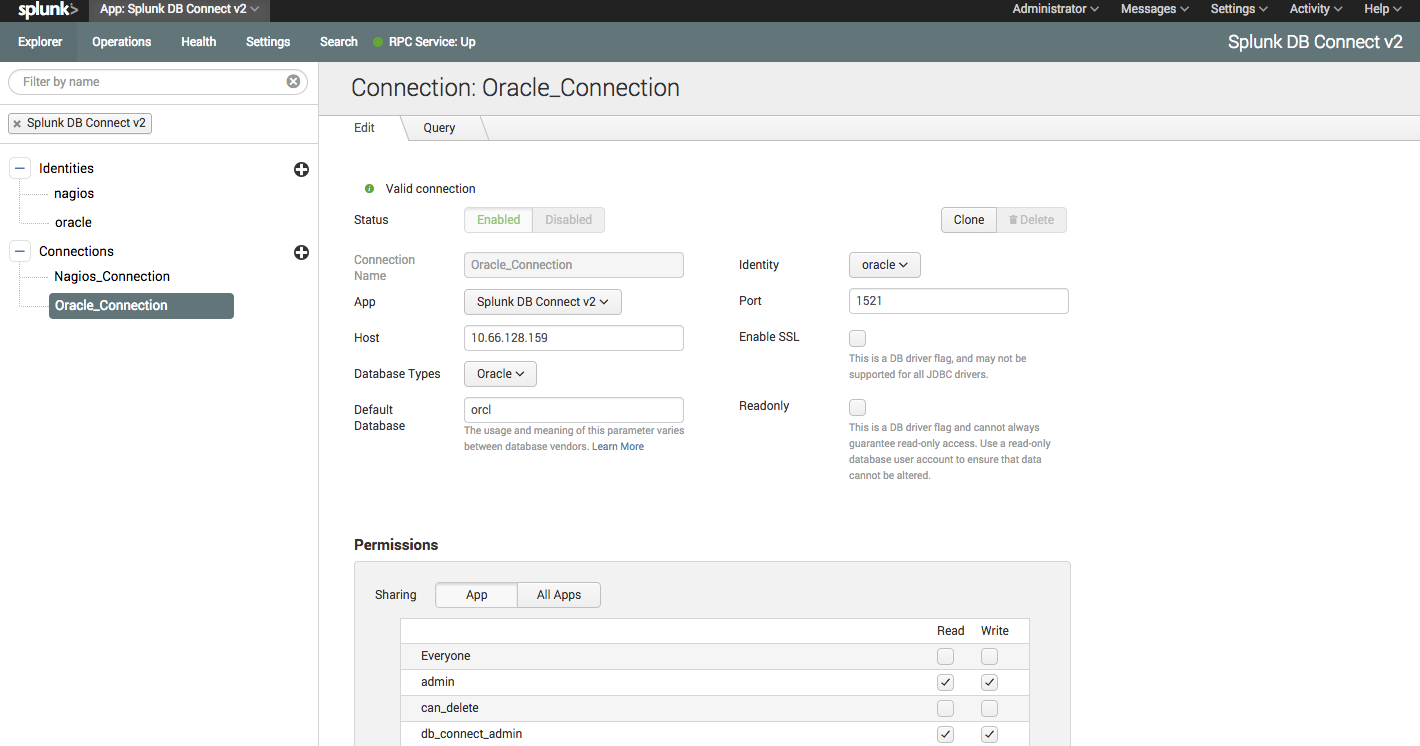
Task: Switch to the Query tab
Action: 439,128
